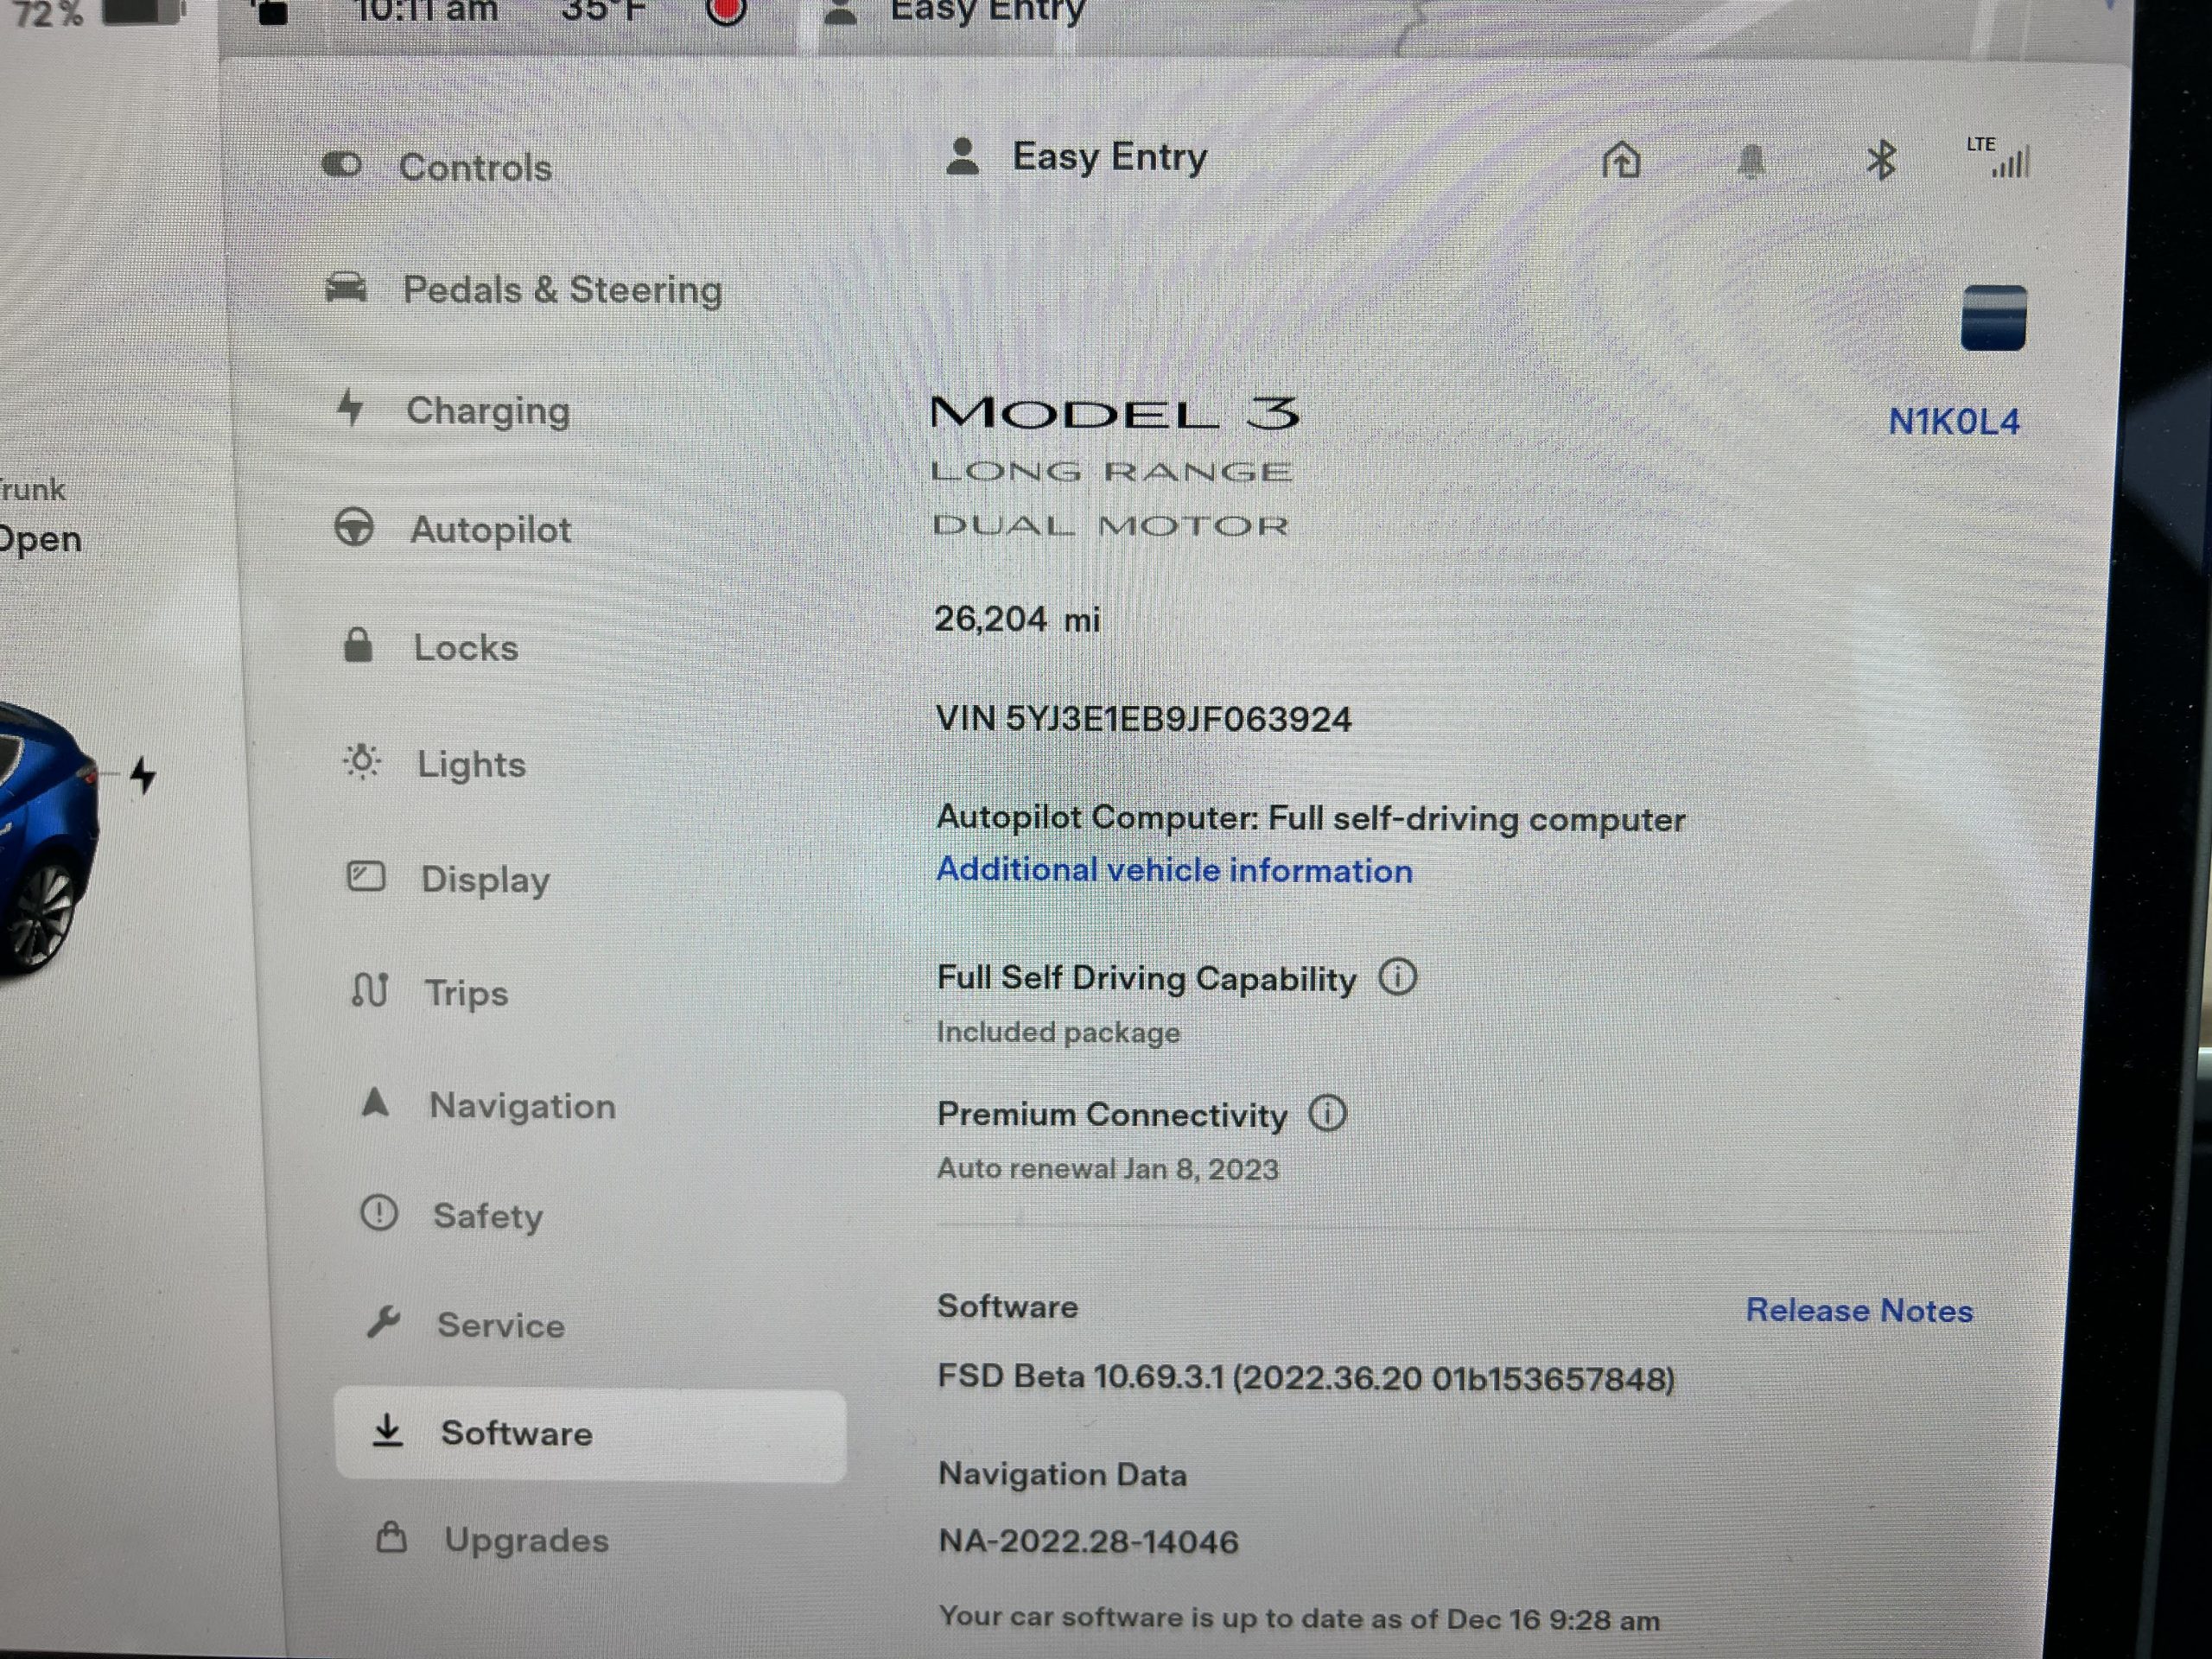
Task: Click Premium Connectivity info icon
Action: point(1327,1113)
